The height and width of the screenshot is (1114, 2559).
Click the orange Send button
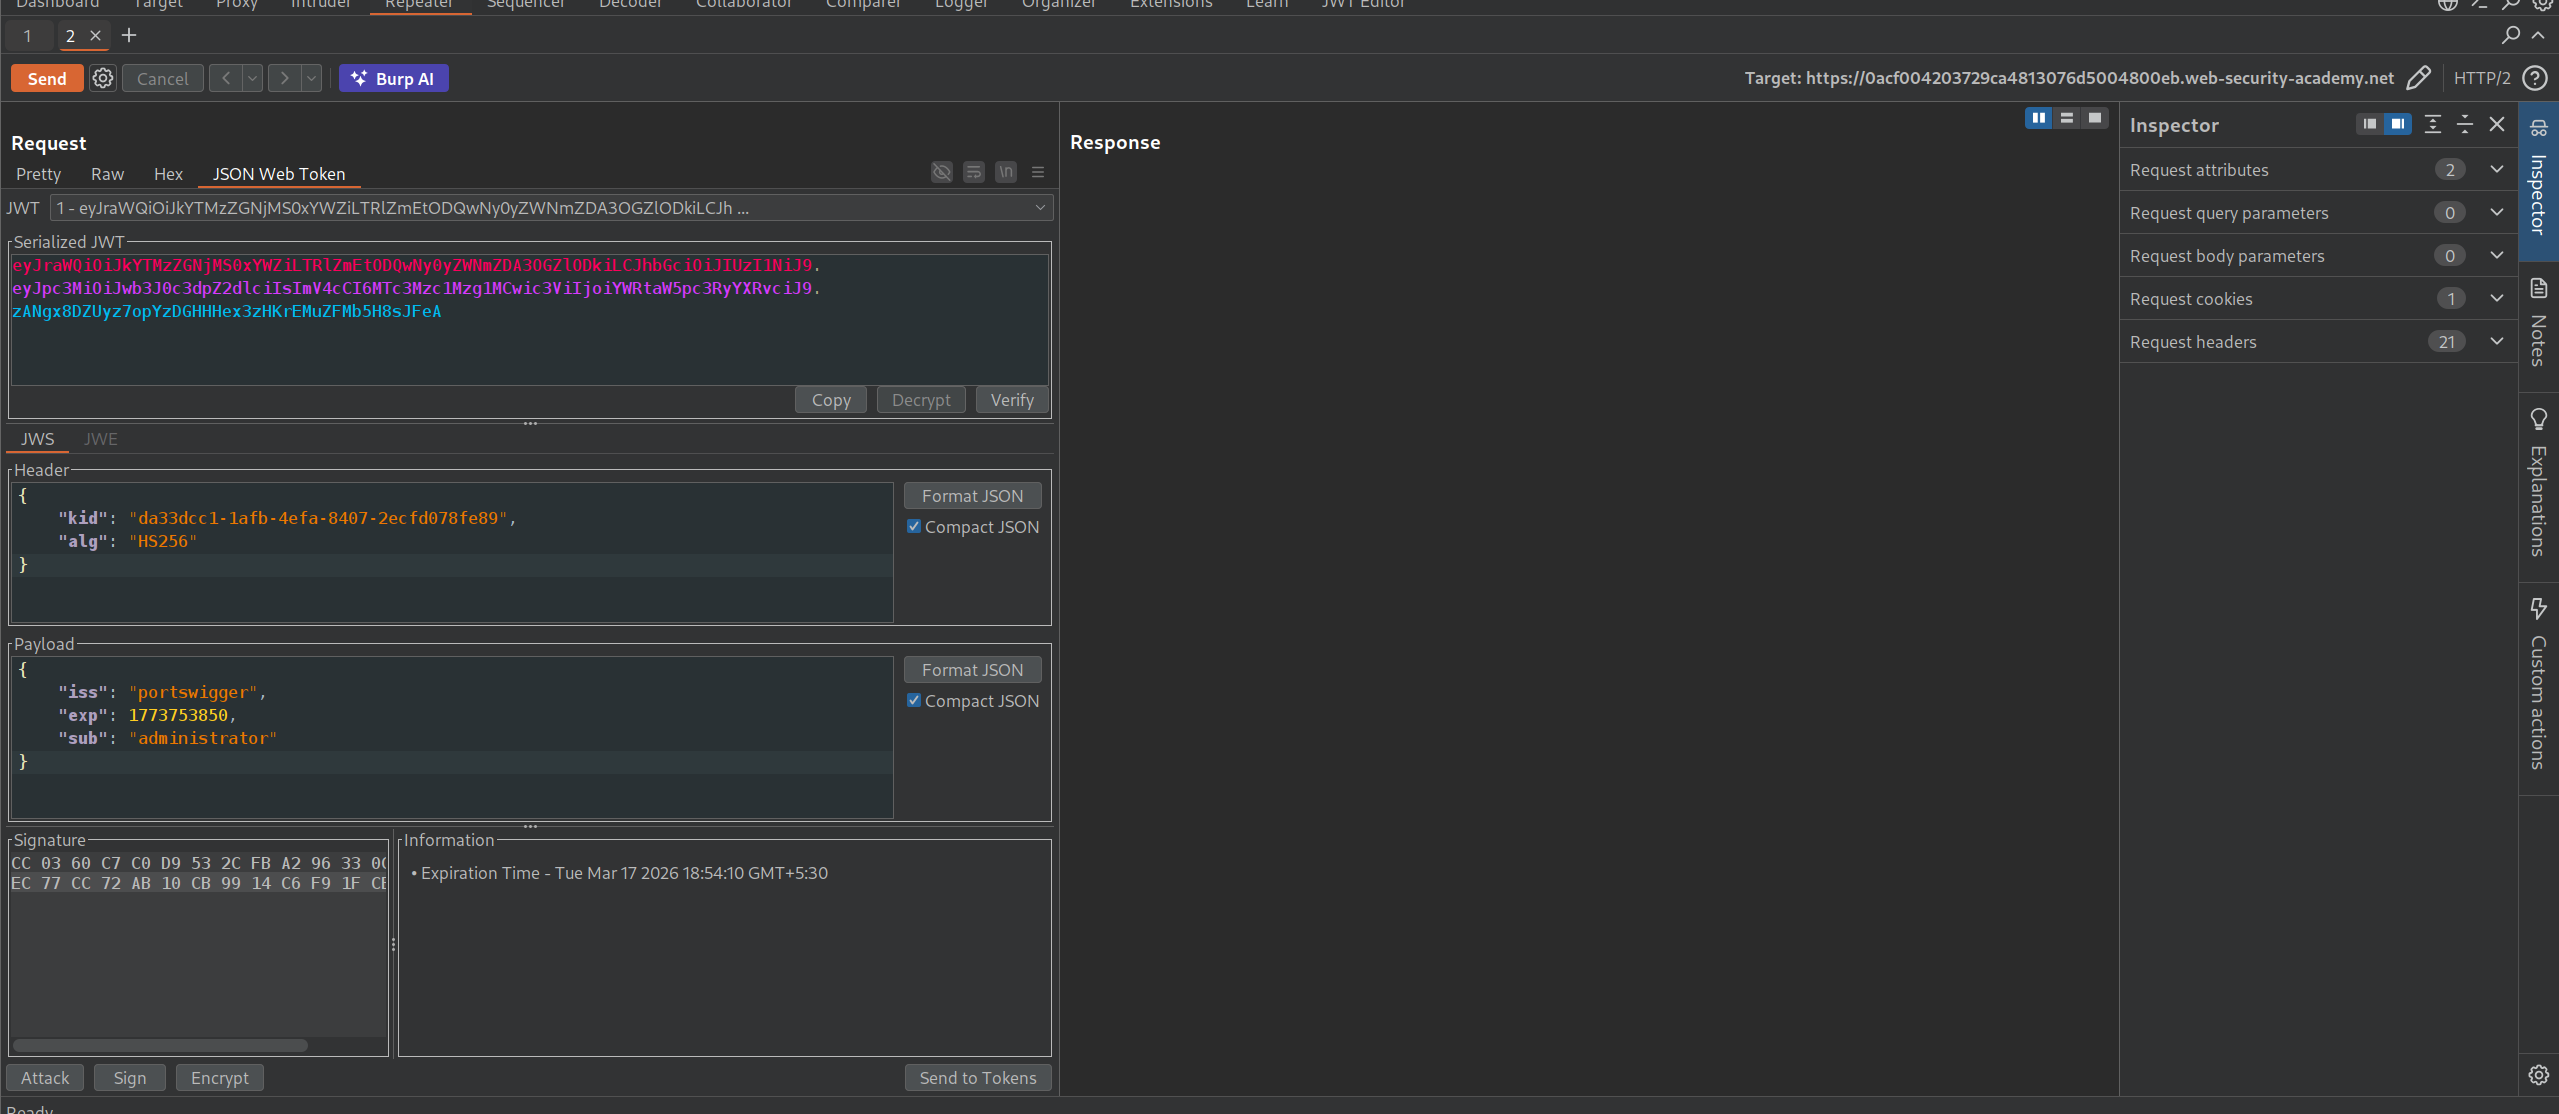point(47,78)
